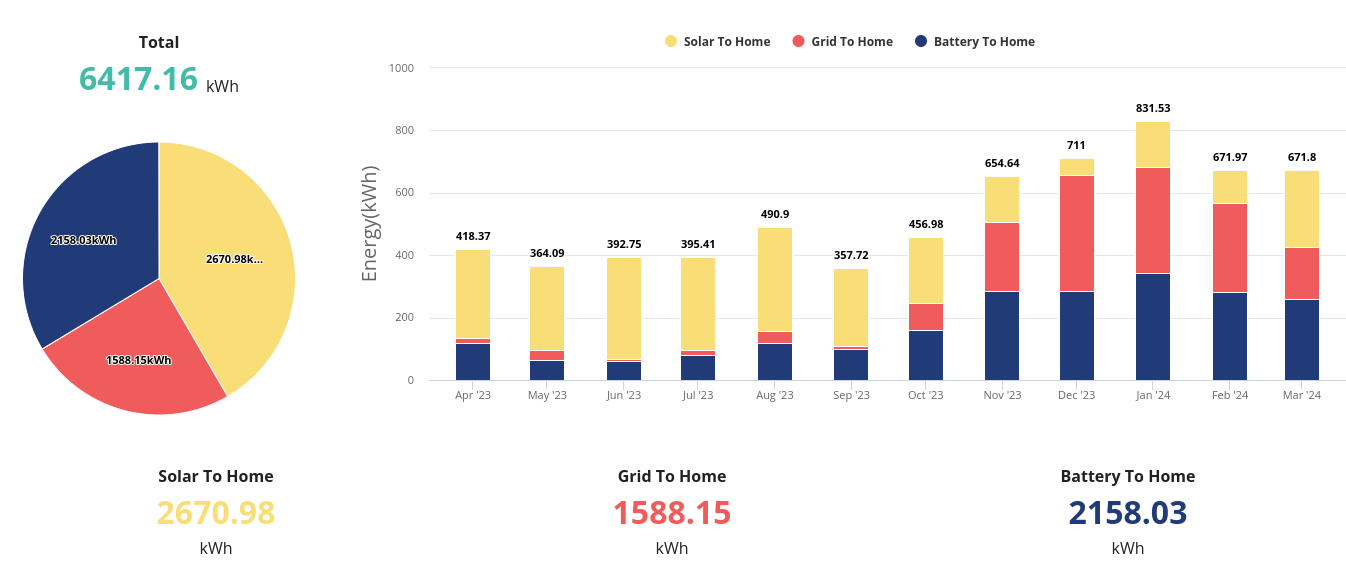1346x569 pixels.
Task: Click the Mar '24 yellow solar bar segment
Action: [1302, 209]
